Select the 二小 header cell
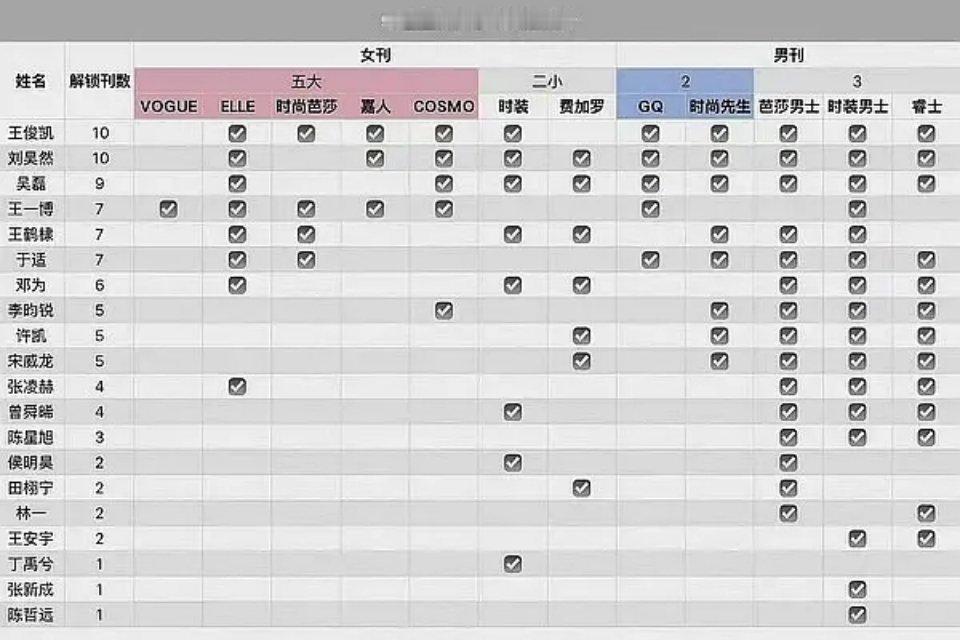 tap(547, 81)
